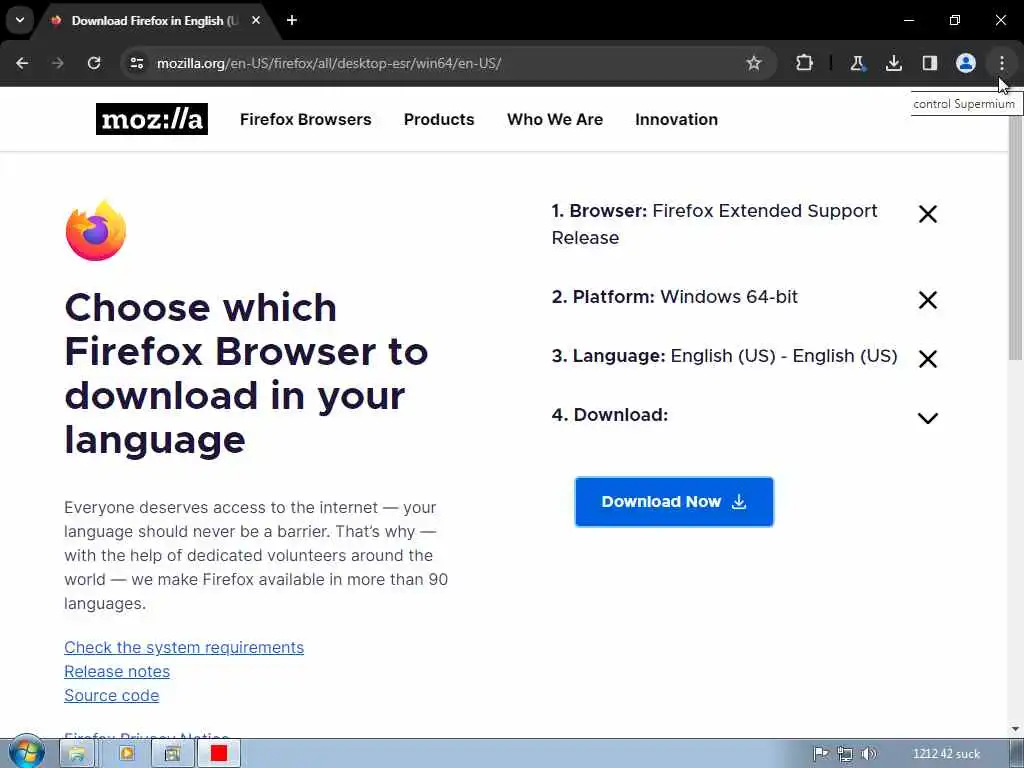Viewport: 1024px width, 768px height.
Task: Click '1. Browser: Firefox Extended Support Release' text
Action: (x=714, y=224)
